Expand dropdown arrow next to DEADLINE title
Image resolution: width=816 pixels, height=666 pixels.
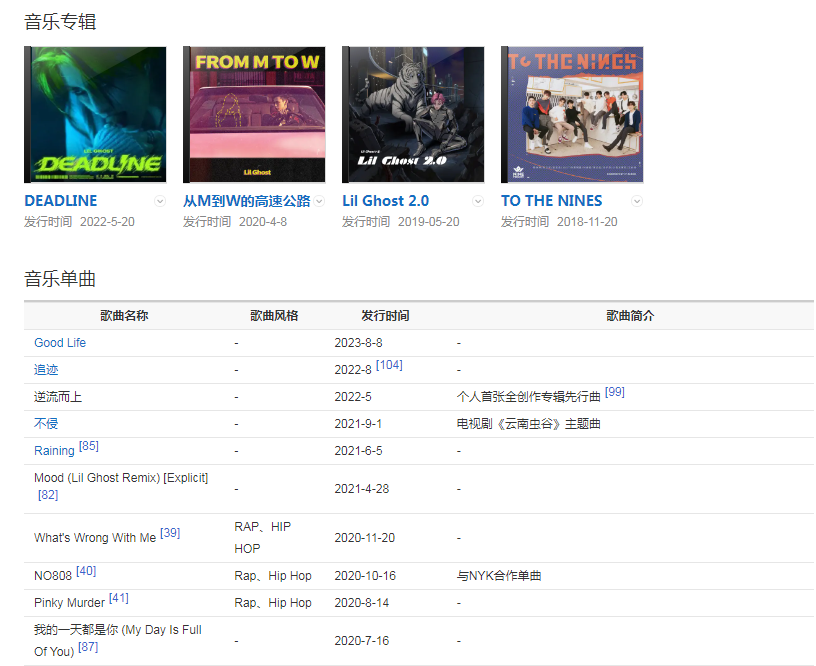[x=160, y=201]
